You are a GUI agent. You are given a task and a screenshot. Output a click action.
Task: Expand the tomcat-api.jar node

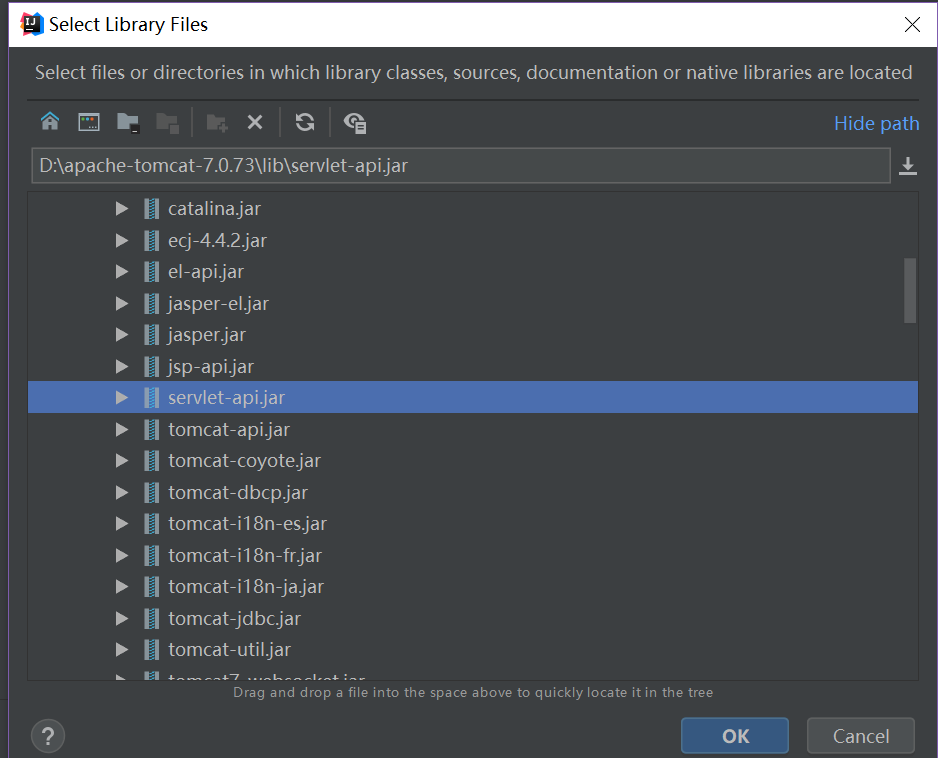pos(122,430)
